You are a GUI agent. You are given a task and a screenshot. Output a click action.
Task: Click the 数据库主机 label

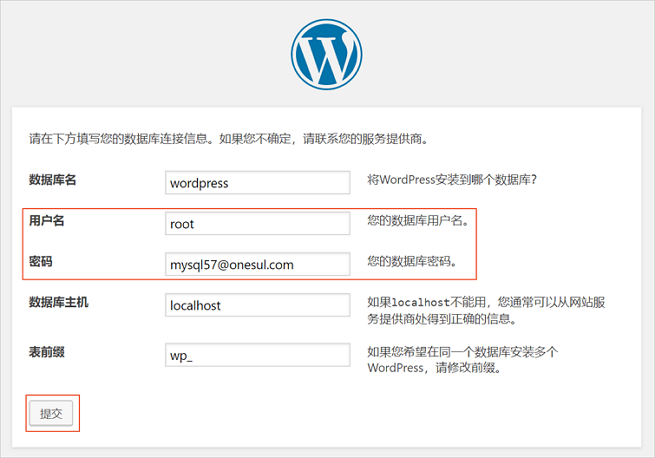(58, 302)
